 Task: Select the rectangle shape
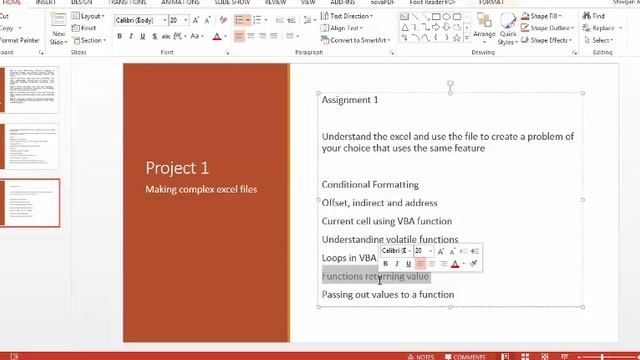pos(436,17)
